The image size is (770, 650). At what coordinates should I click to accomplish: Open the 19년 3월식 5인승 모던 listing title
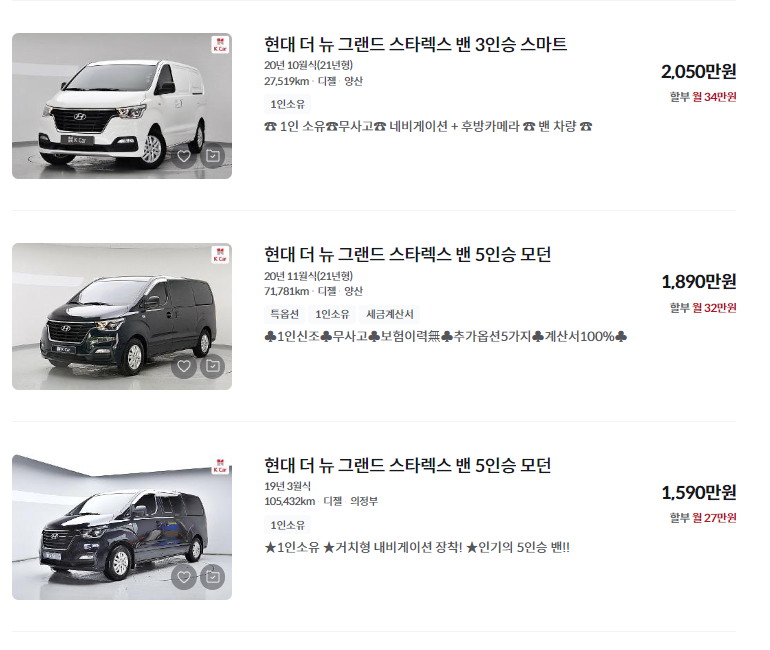pyautogui.click(x=408, y=465)
